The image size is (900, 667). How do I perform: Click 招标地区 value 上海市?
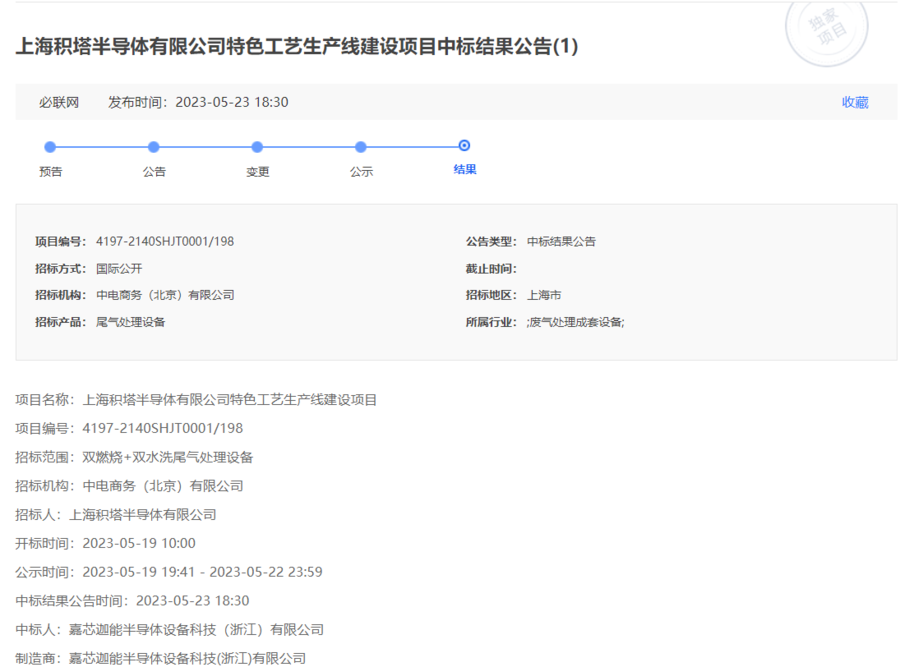[544, 295]
